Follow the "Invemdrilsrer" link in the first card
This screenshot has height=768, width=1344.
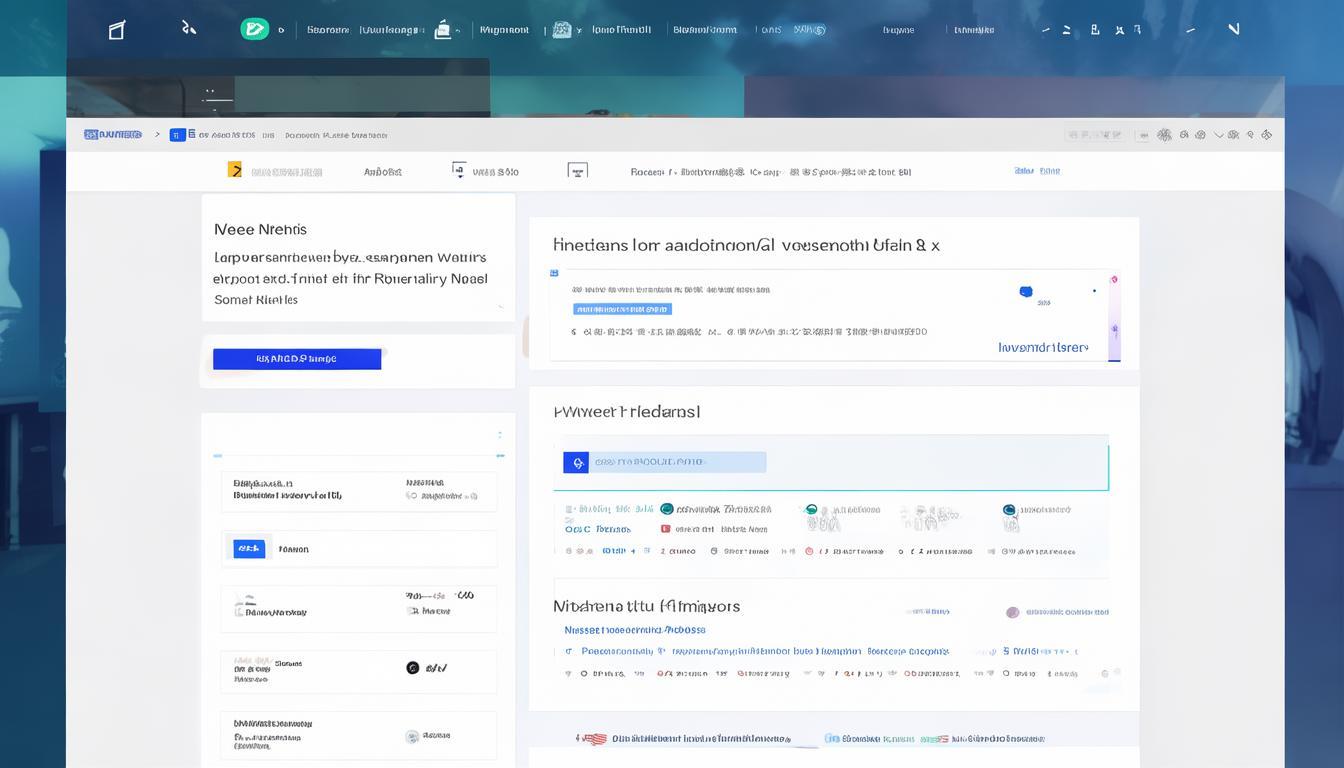pos(1043,347)
